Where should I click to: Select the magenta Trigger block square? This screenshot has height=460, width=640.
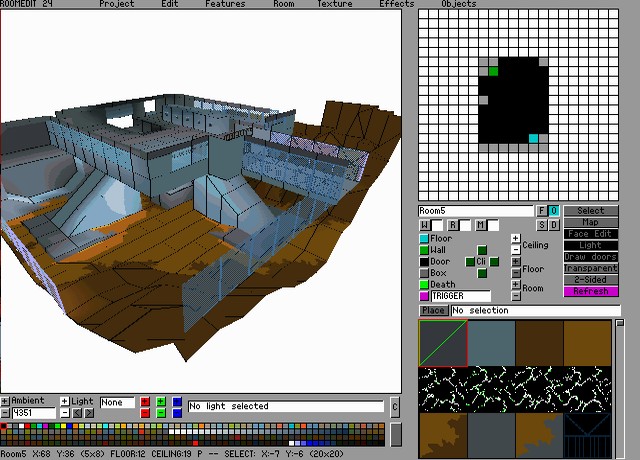point(424,297)
